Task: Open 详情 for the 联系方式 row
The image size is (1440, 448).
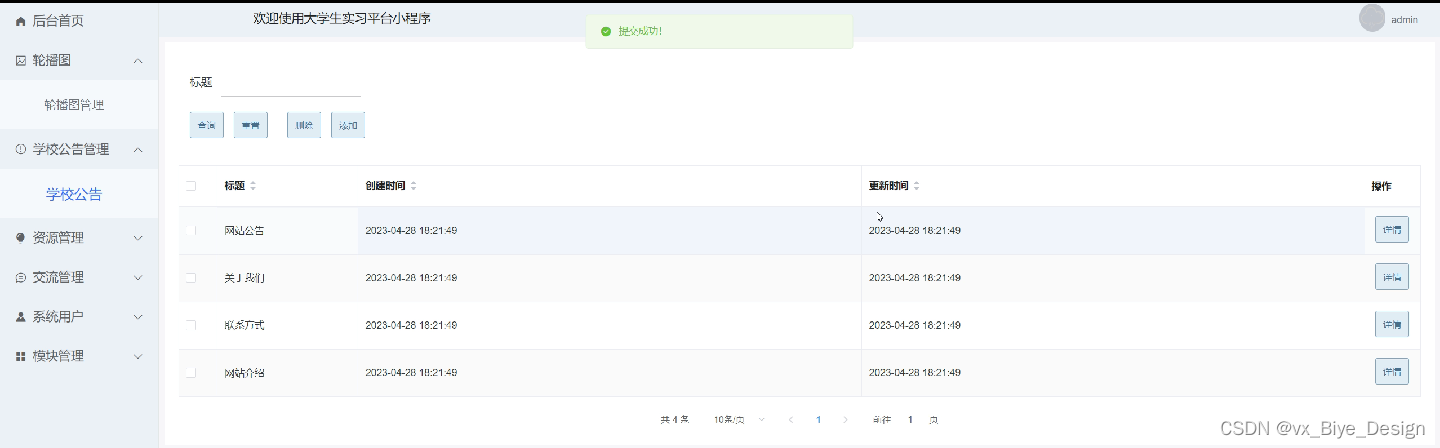Action: tap(1392, 324)
